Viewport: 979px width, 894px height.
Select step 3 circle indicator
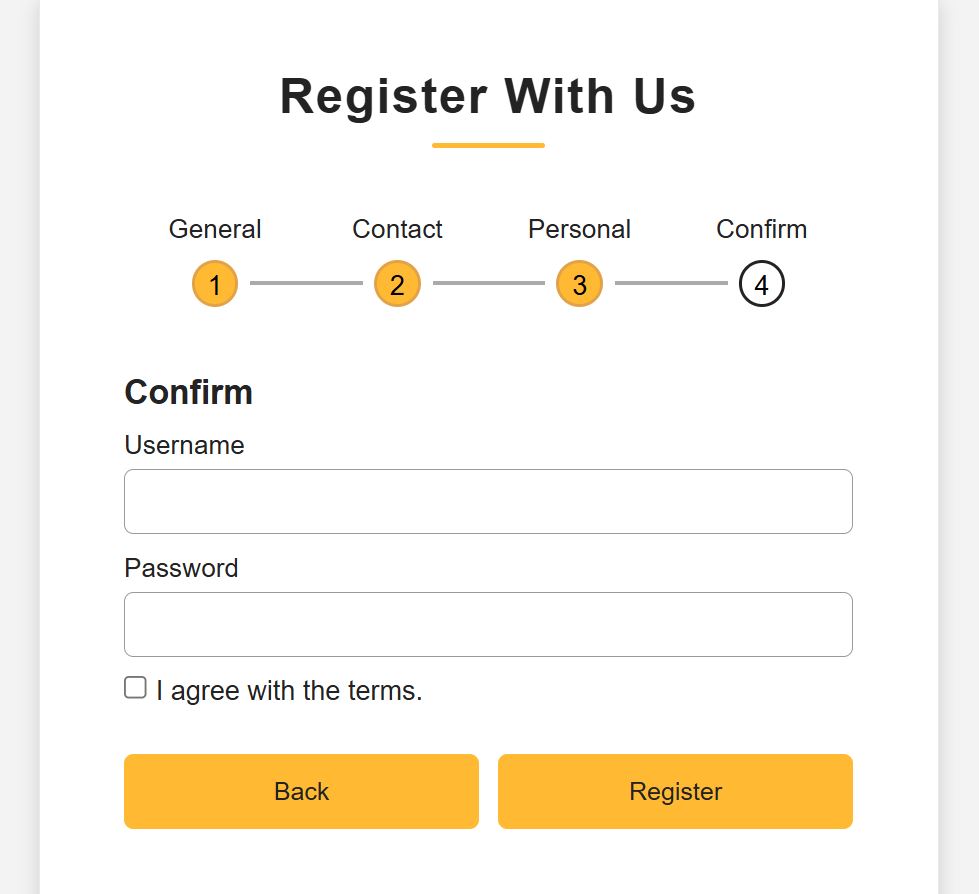tap(579, 284)
